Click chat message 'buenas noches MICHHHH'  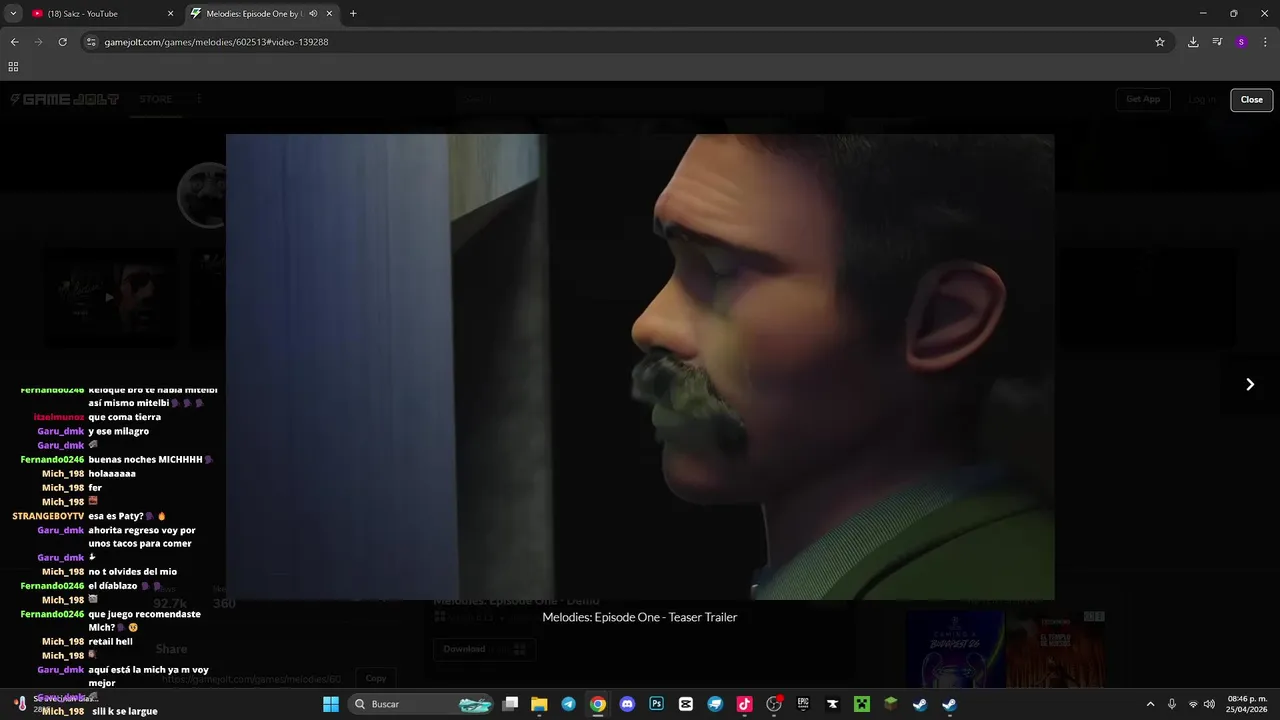tap(145, 459)
